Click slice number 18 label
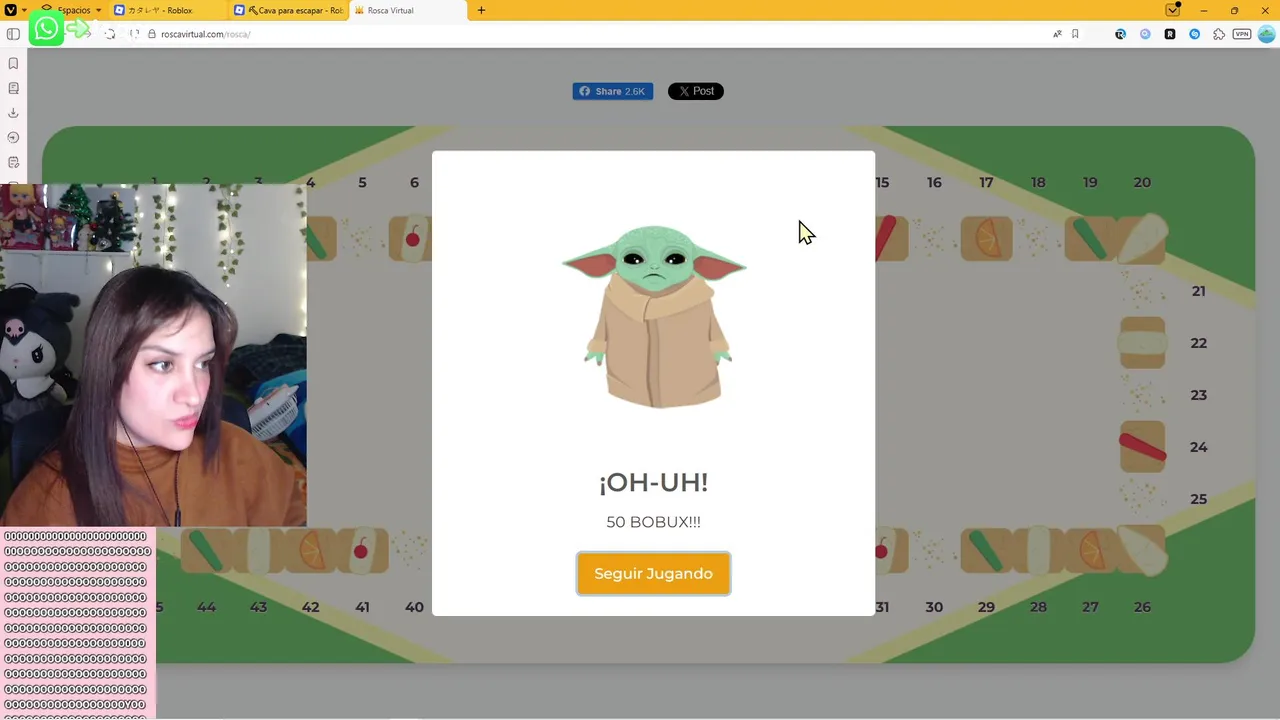 (x=1038, y=182)
